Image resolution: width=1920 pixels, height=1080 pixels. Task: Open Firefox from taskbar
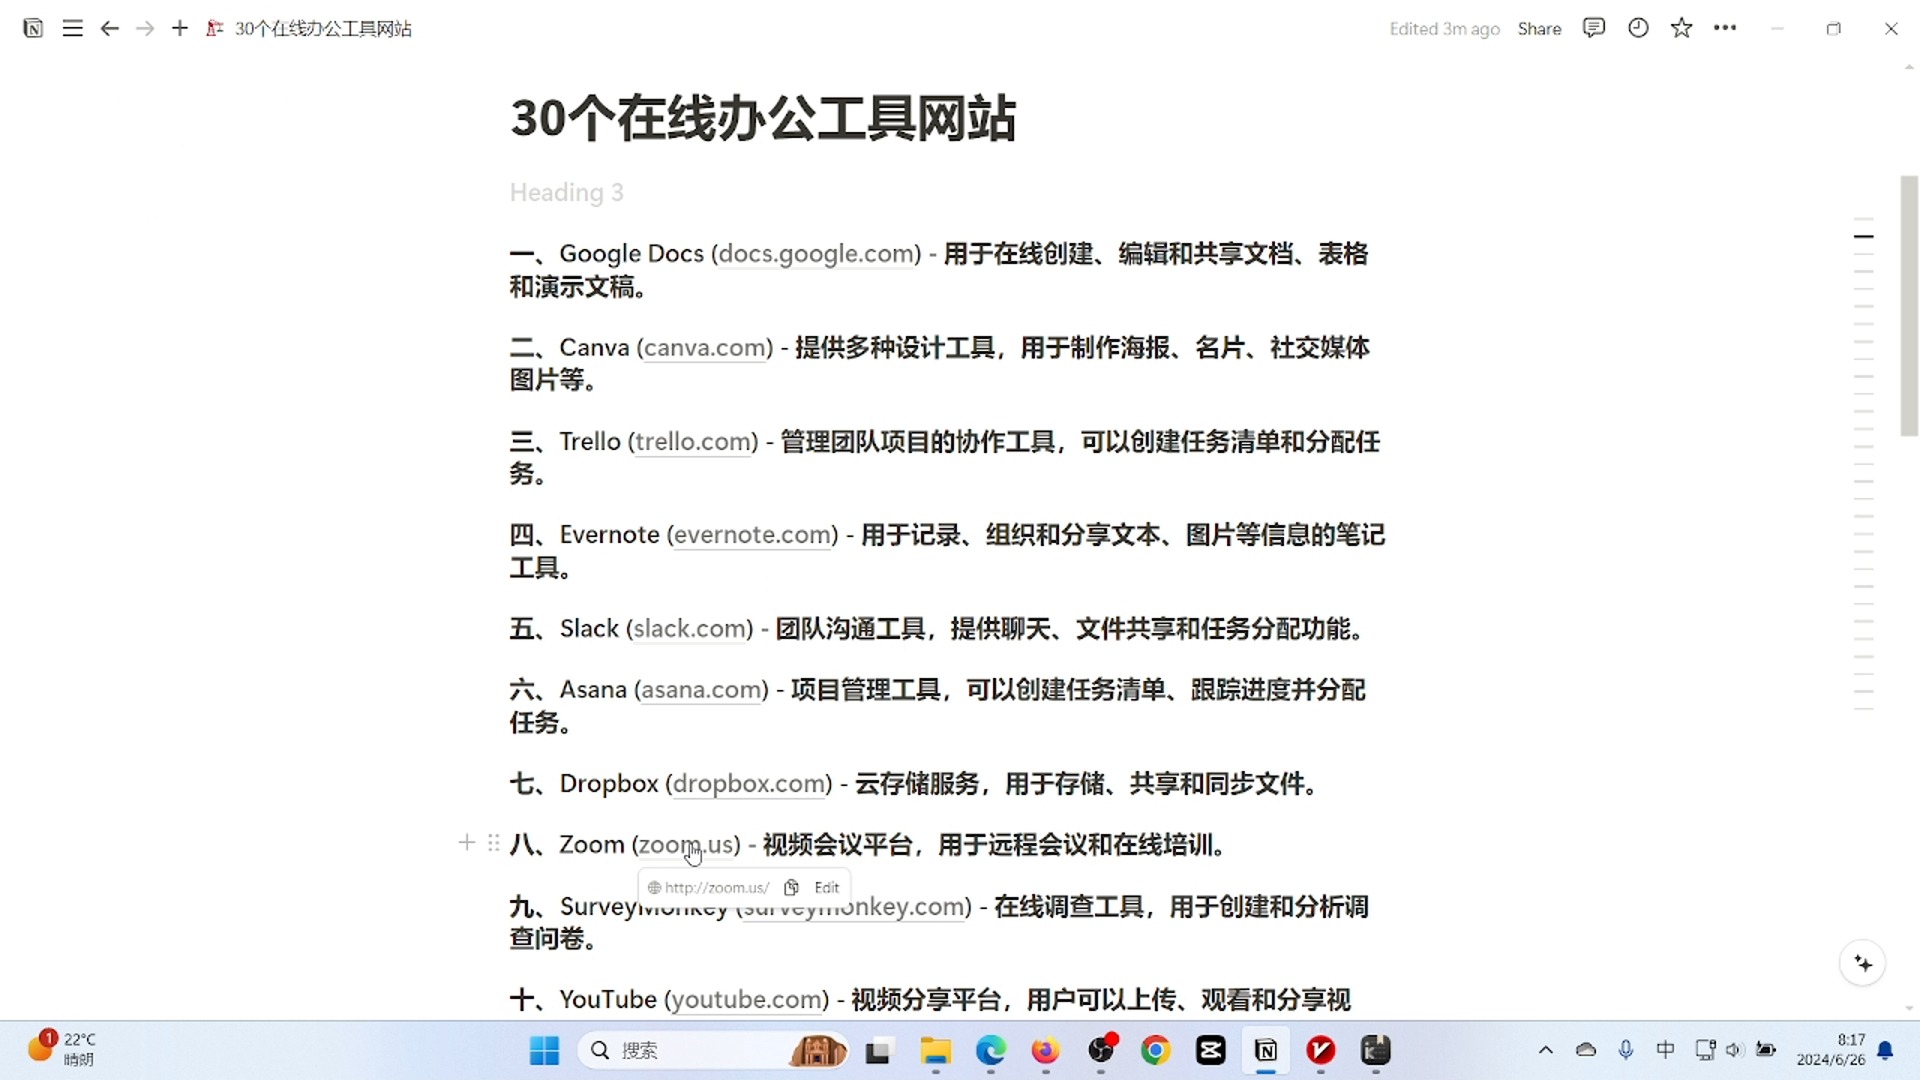coord(1045,1051)
